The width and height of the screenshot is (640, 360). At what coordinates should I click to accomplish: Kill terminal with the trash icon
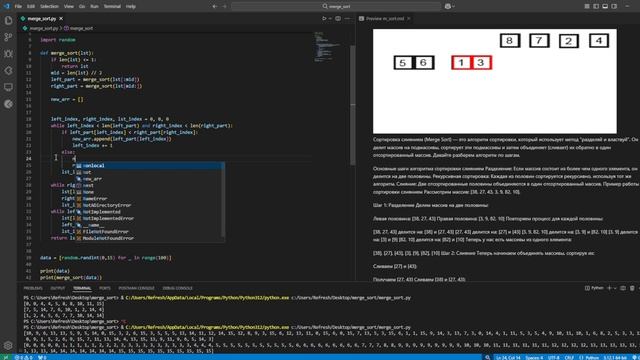(632, 288)
